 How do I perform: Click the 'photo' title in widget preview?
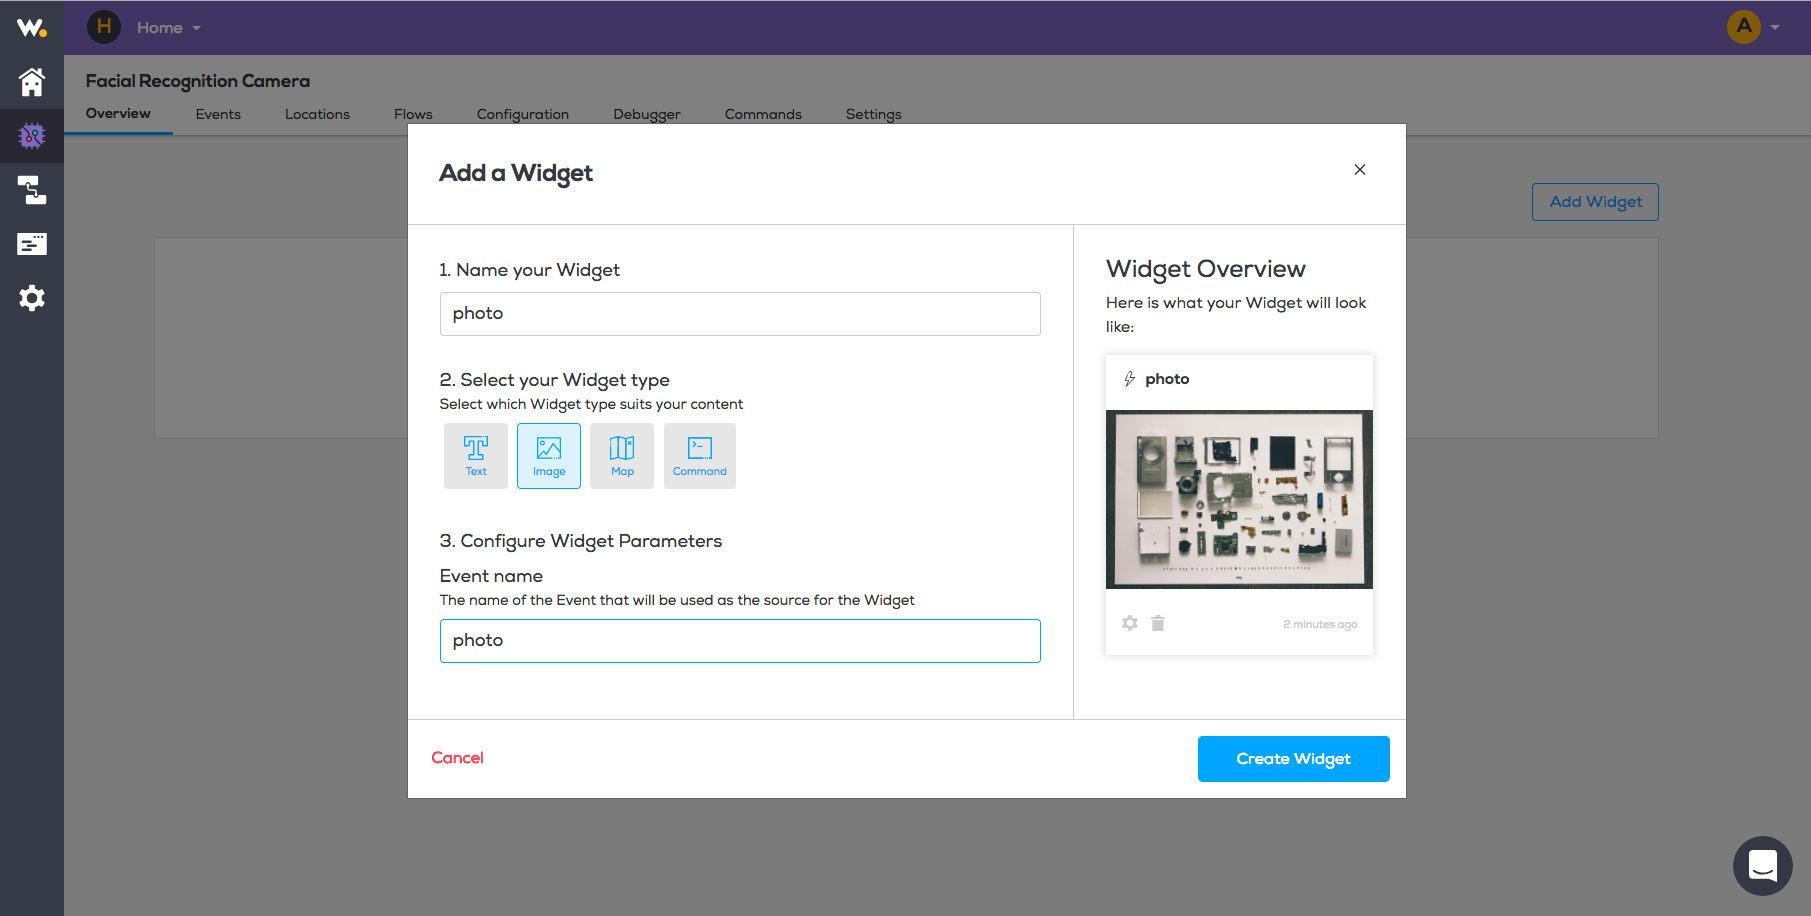tap(1167, 379)
